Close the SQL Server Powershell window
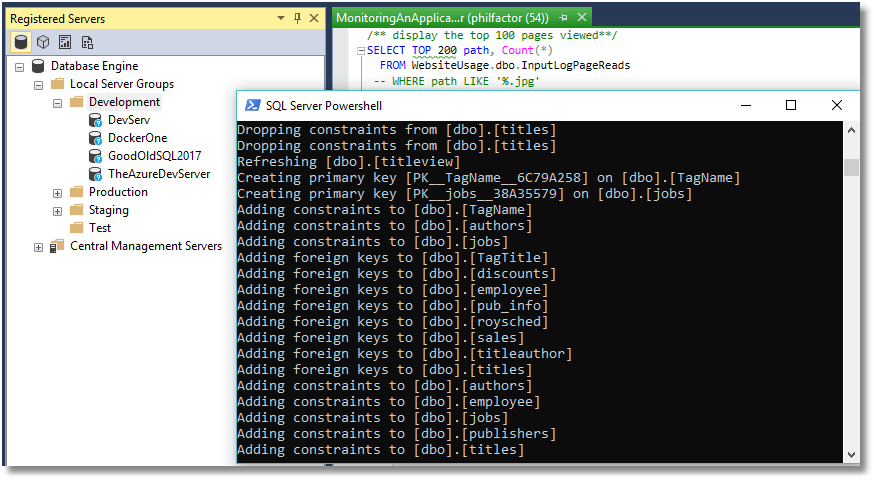874x480 pixels. click(x=836, y=105)
